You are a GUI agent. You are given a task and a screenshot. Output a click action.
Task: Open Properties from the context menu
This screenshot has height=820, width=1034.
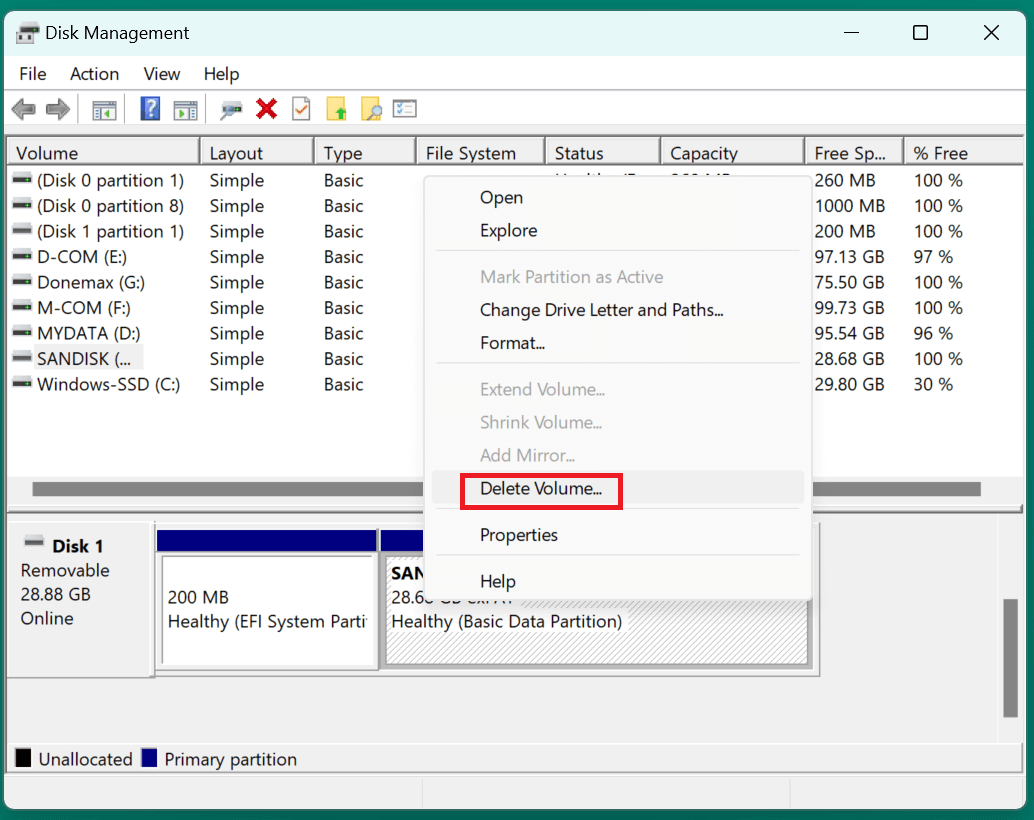click(x=518, y=535)
